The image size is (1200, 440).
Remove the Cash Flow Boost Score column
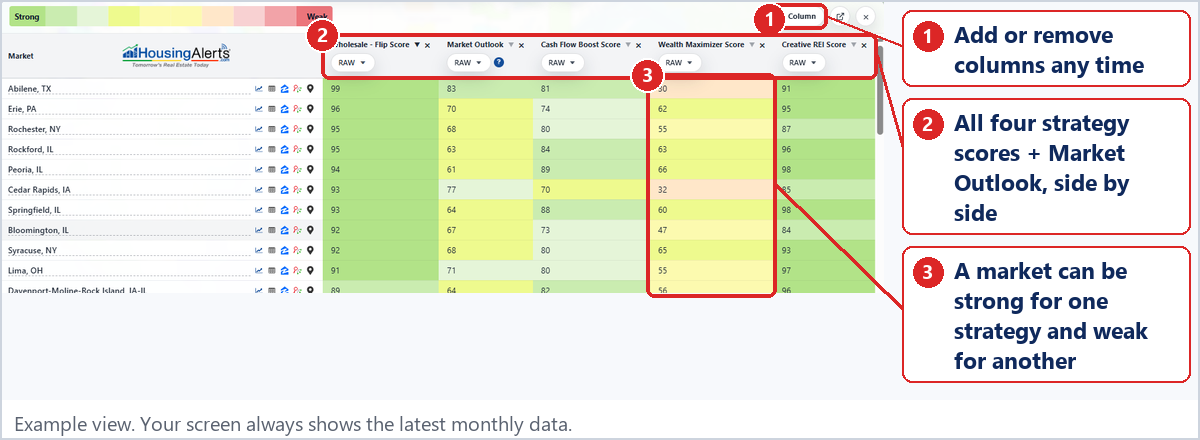coord(638,45)
